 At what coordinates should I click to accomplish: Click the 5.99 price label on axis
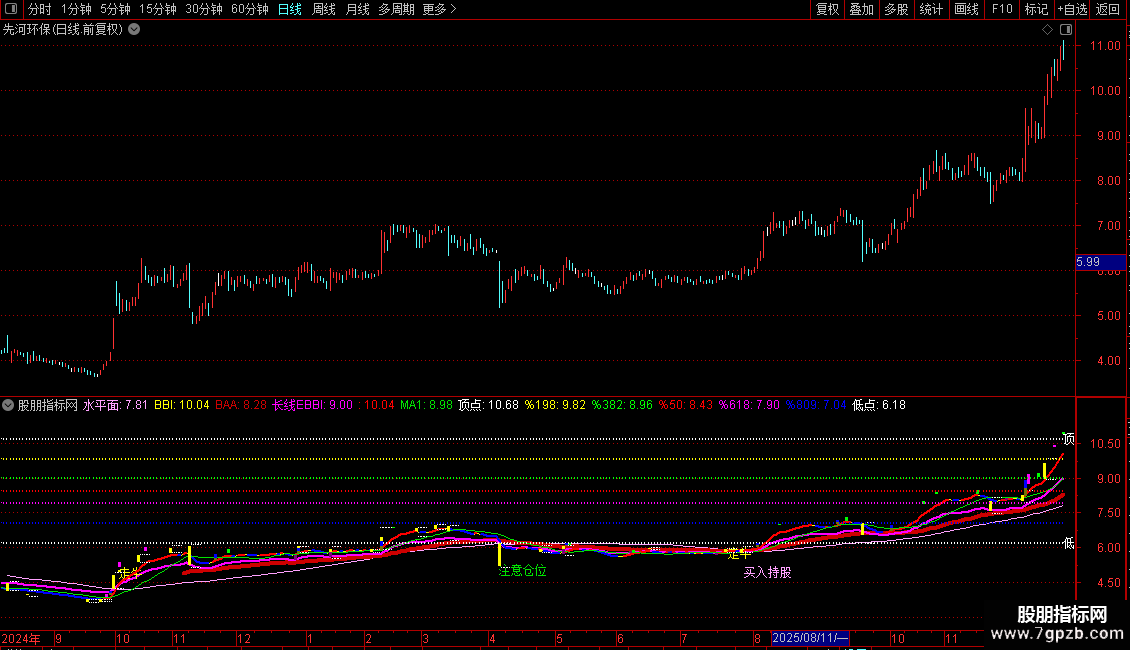click(1088, 262)
